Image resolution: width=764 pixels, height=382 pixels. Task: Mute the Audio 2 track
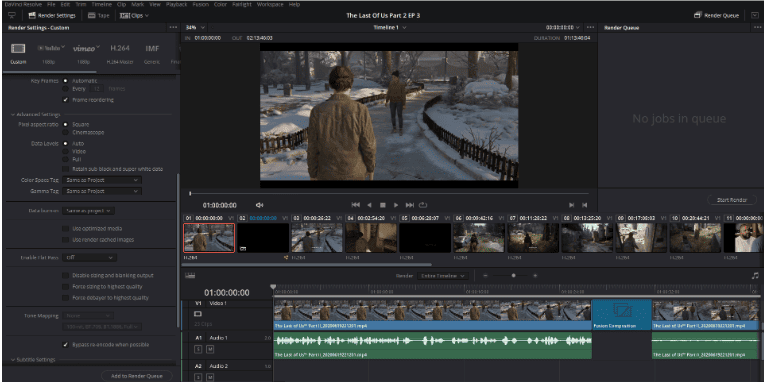click(210, 377)
